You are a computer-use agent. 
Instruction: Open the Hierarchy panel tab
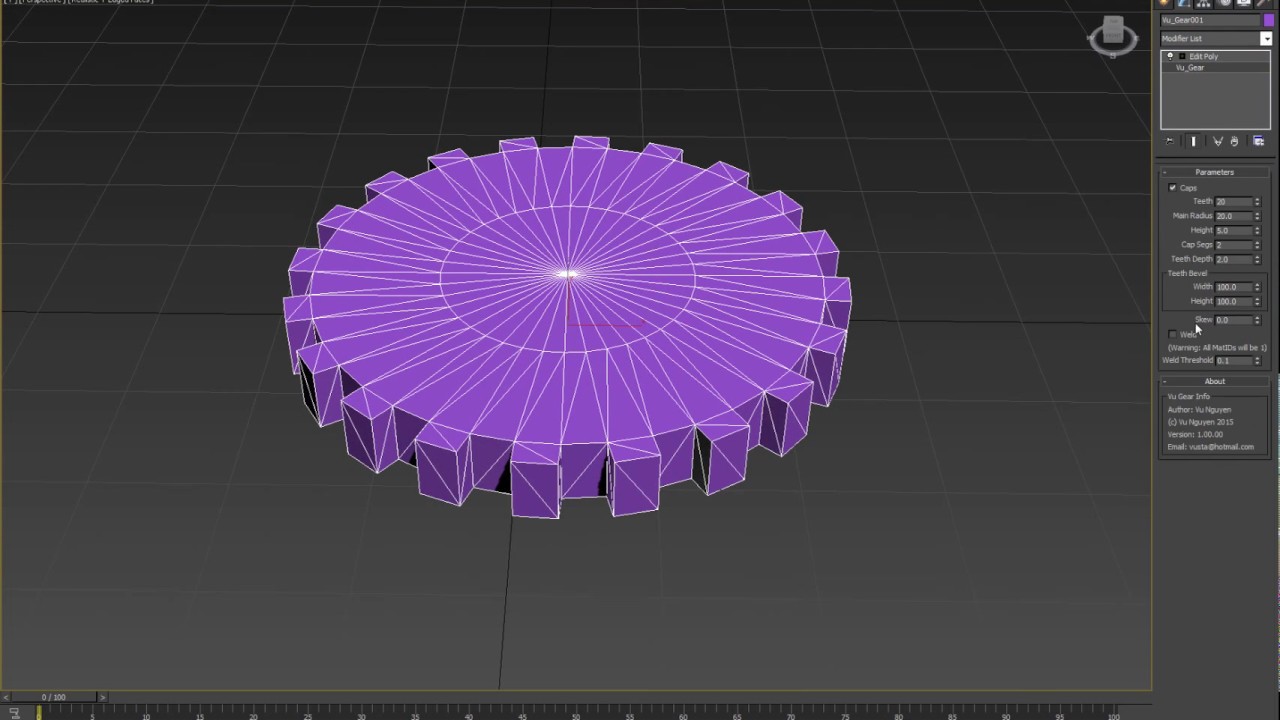click(x=1204, y=3)
